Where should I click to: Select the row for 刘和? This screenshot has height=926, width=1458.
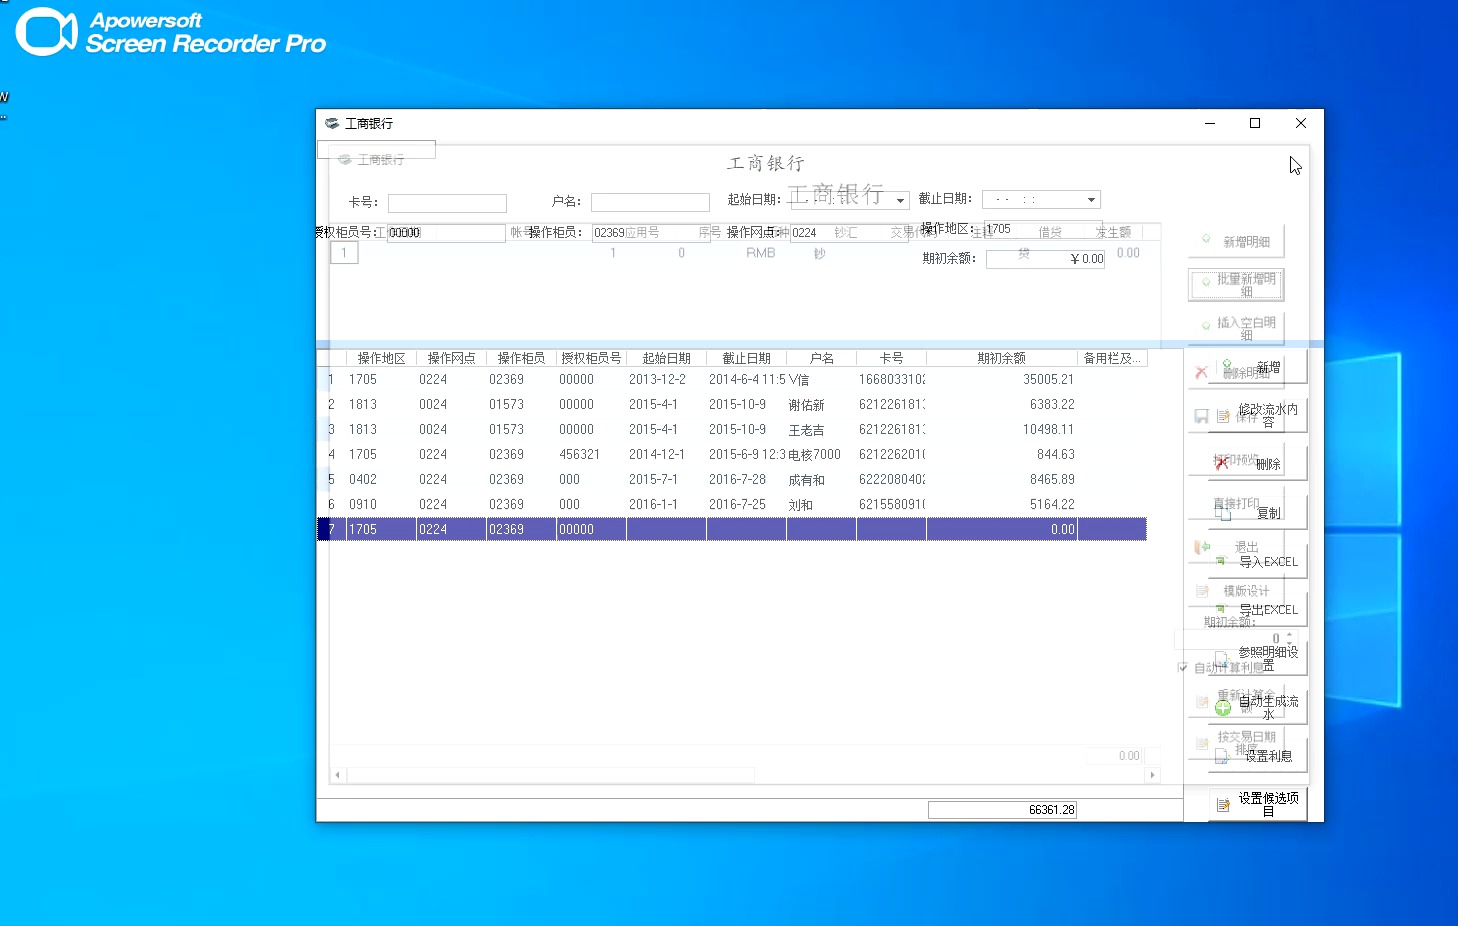click(732, 505)
